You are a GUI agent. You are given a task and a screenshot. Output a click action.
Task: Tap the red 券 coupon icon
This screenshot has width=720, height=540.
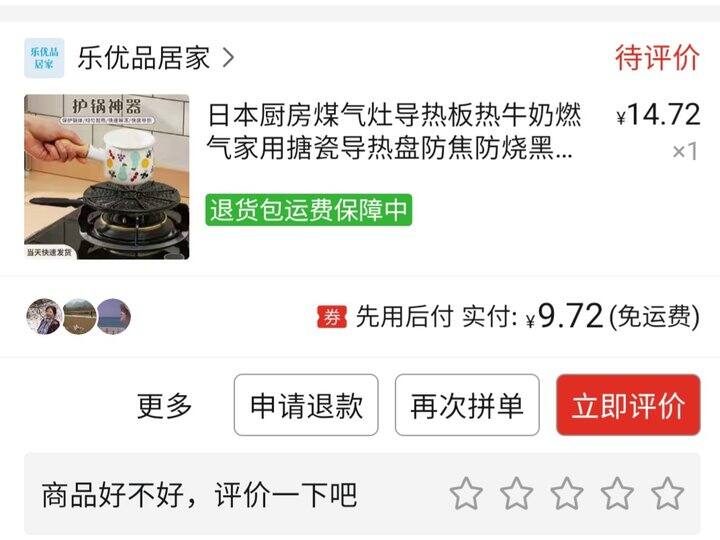(x=332, y=317)
